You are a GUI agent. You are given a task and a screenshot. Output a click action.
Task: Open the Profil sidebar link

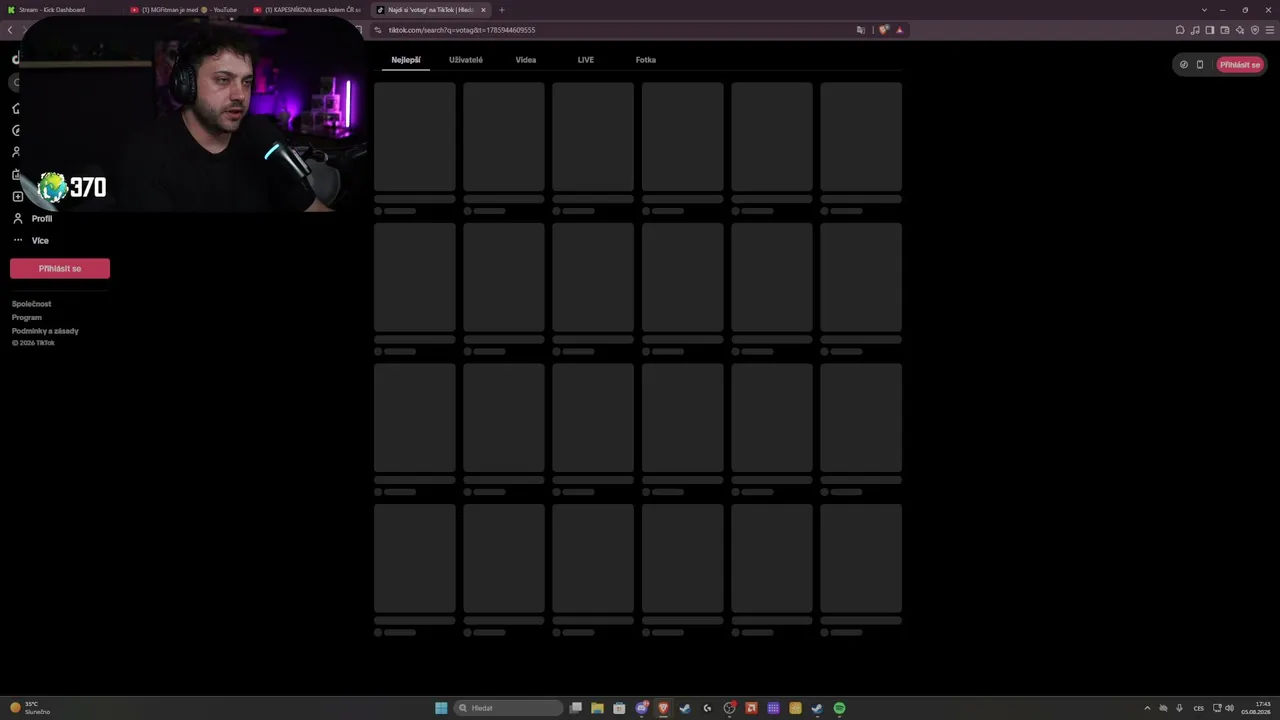click(42, 218)
